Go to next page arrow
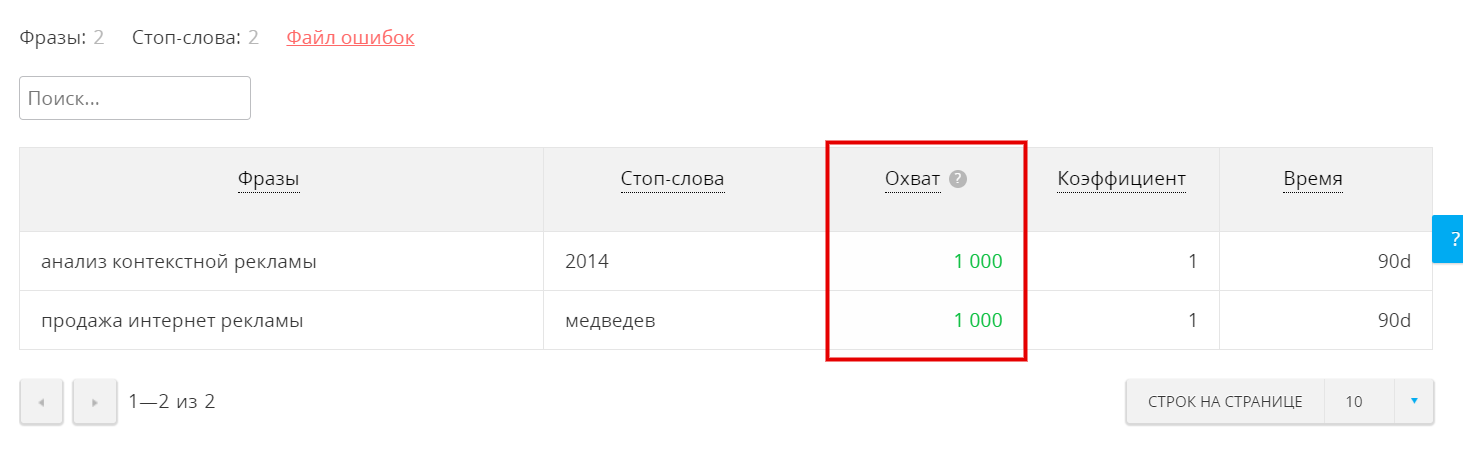1463x455 pixels. click(x=95, y=402)
